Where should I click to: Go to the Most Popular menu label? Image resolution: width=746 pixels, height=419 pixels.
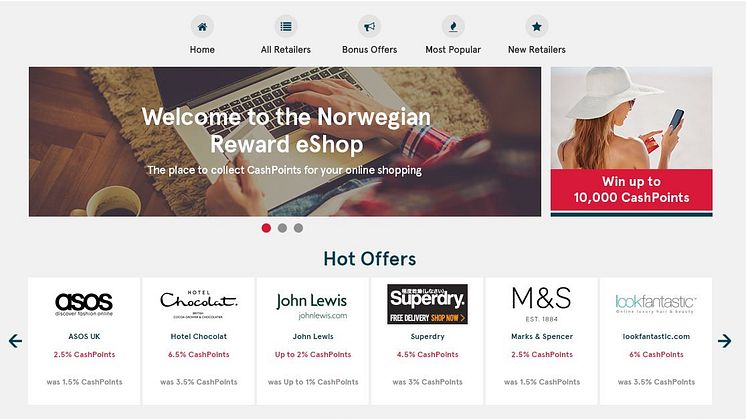[453, 49]
